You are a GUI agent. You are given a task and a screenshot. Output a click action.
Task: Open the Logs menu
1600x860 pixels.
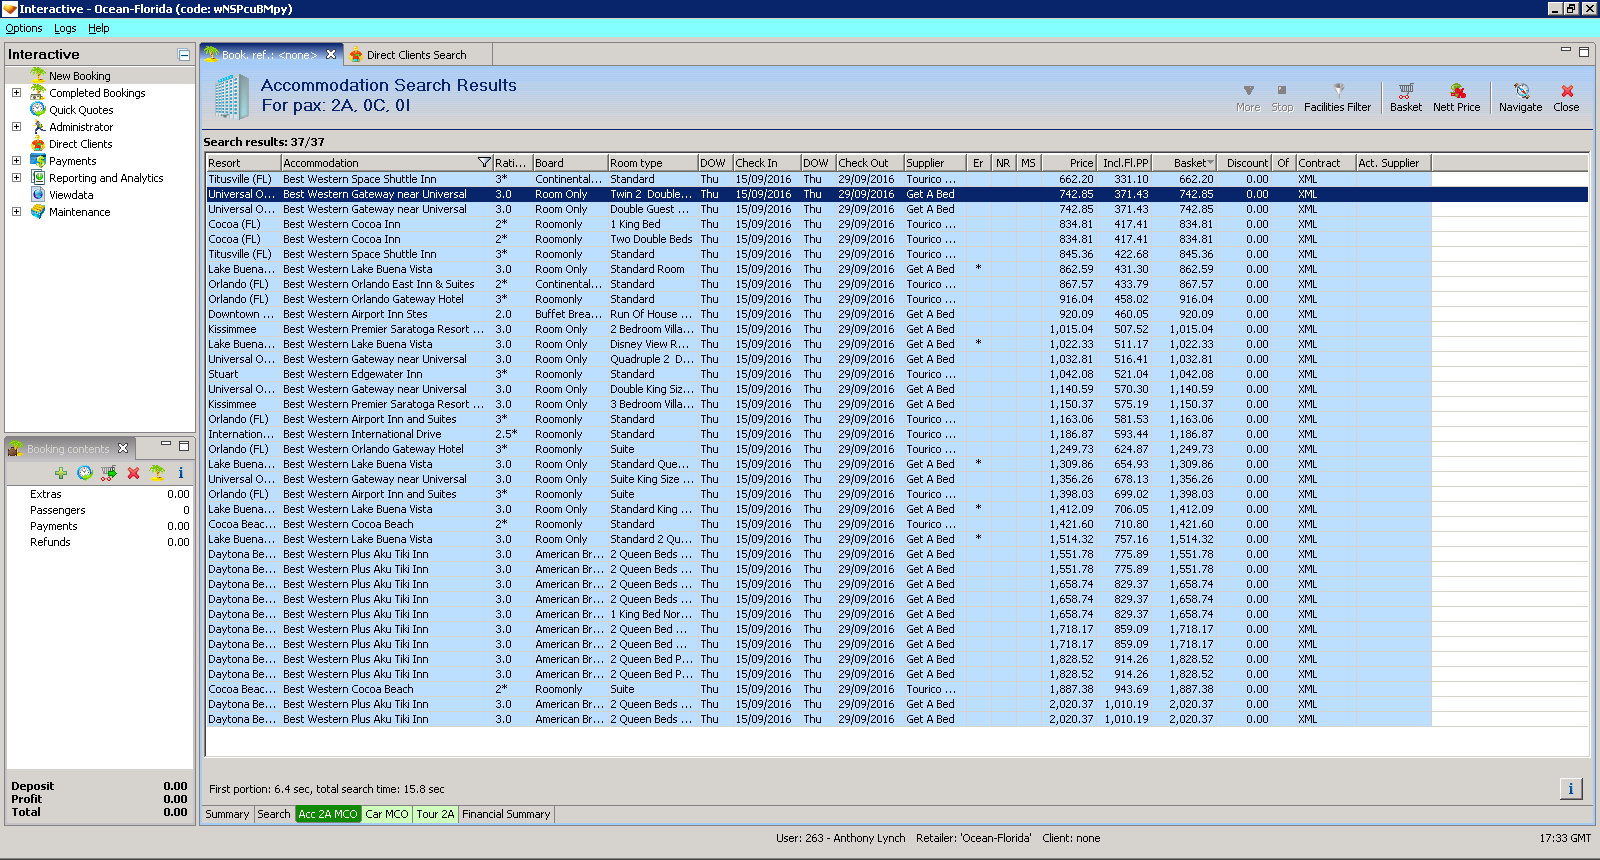pyautogui.click(x=65, y=28)
